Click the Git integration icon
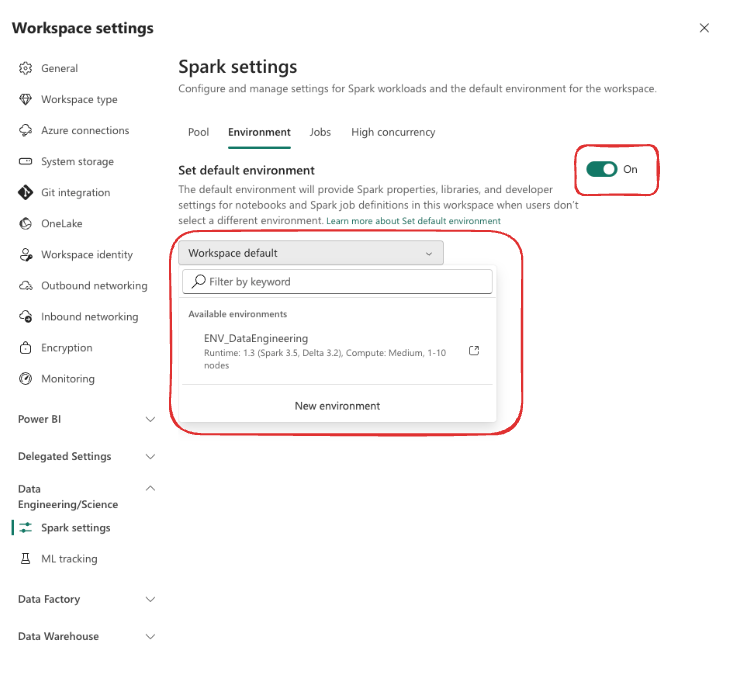The height and width of the screenshot is (698, 736). coord(26,192)
